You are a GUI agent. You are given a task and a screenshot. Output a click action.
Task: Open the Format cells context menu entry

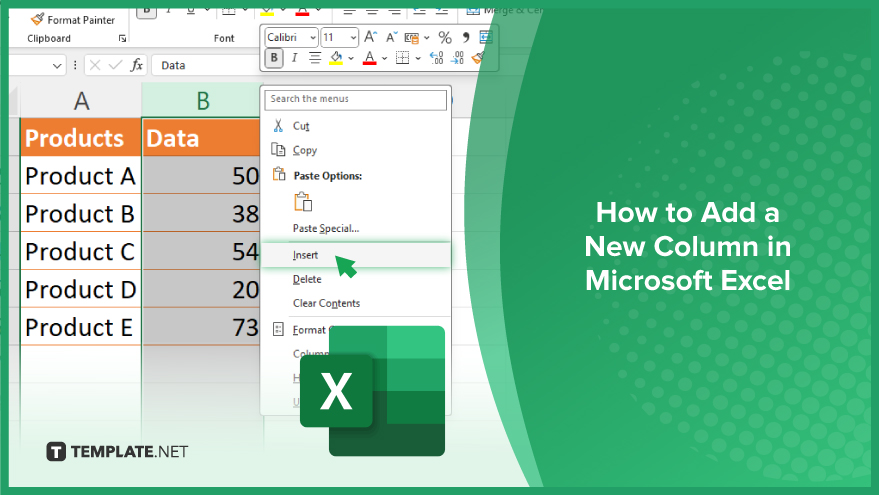tap(309, 330)
